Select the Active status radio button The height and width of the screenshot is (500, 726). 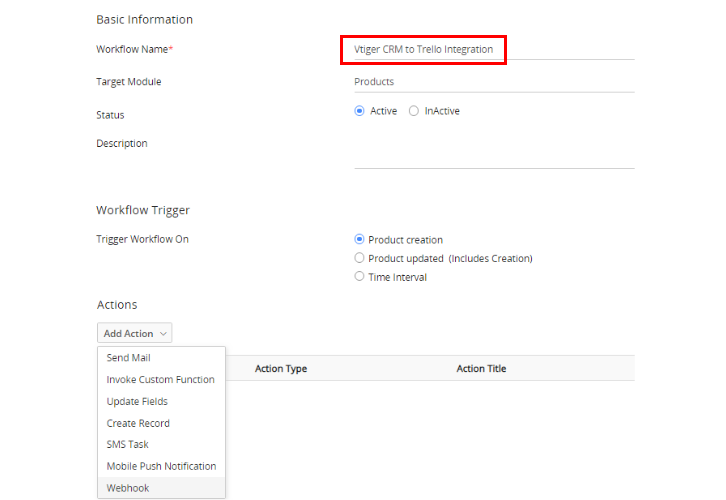[x=359, y=111]
